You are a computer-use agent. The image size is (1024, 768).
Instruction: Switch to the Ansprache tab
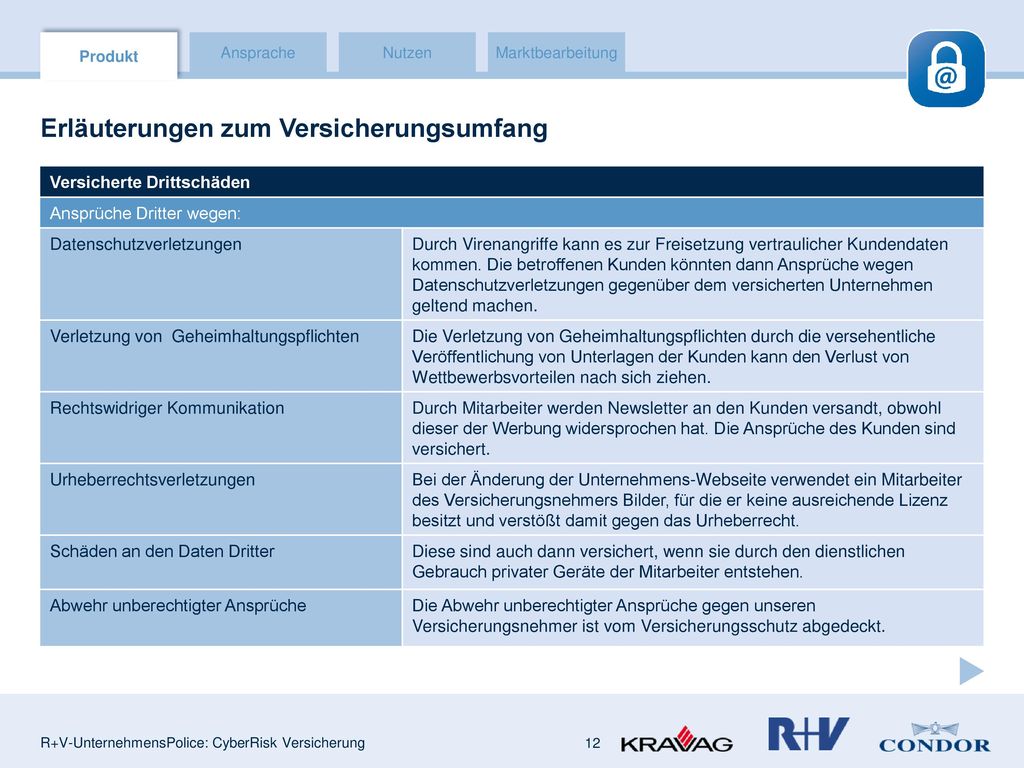(x=258, y=52)
